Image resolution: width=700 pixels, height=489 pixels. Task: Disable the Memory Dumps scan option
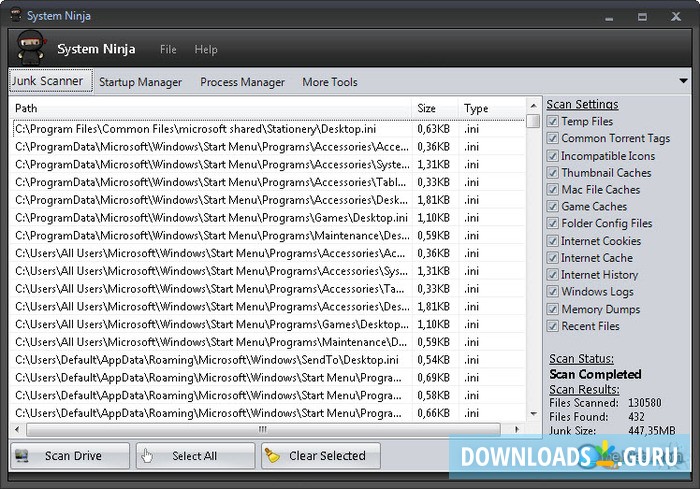(553, 309)
